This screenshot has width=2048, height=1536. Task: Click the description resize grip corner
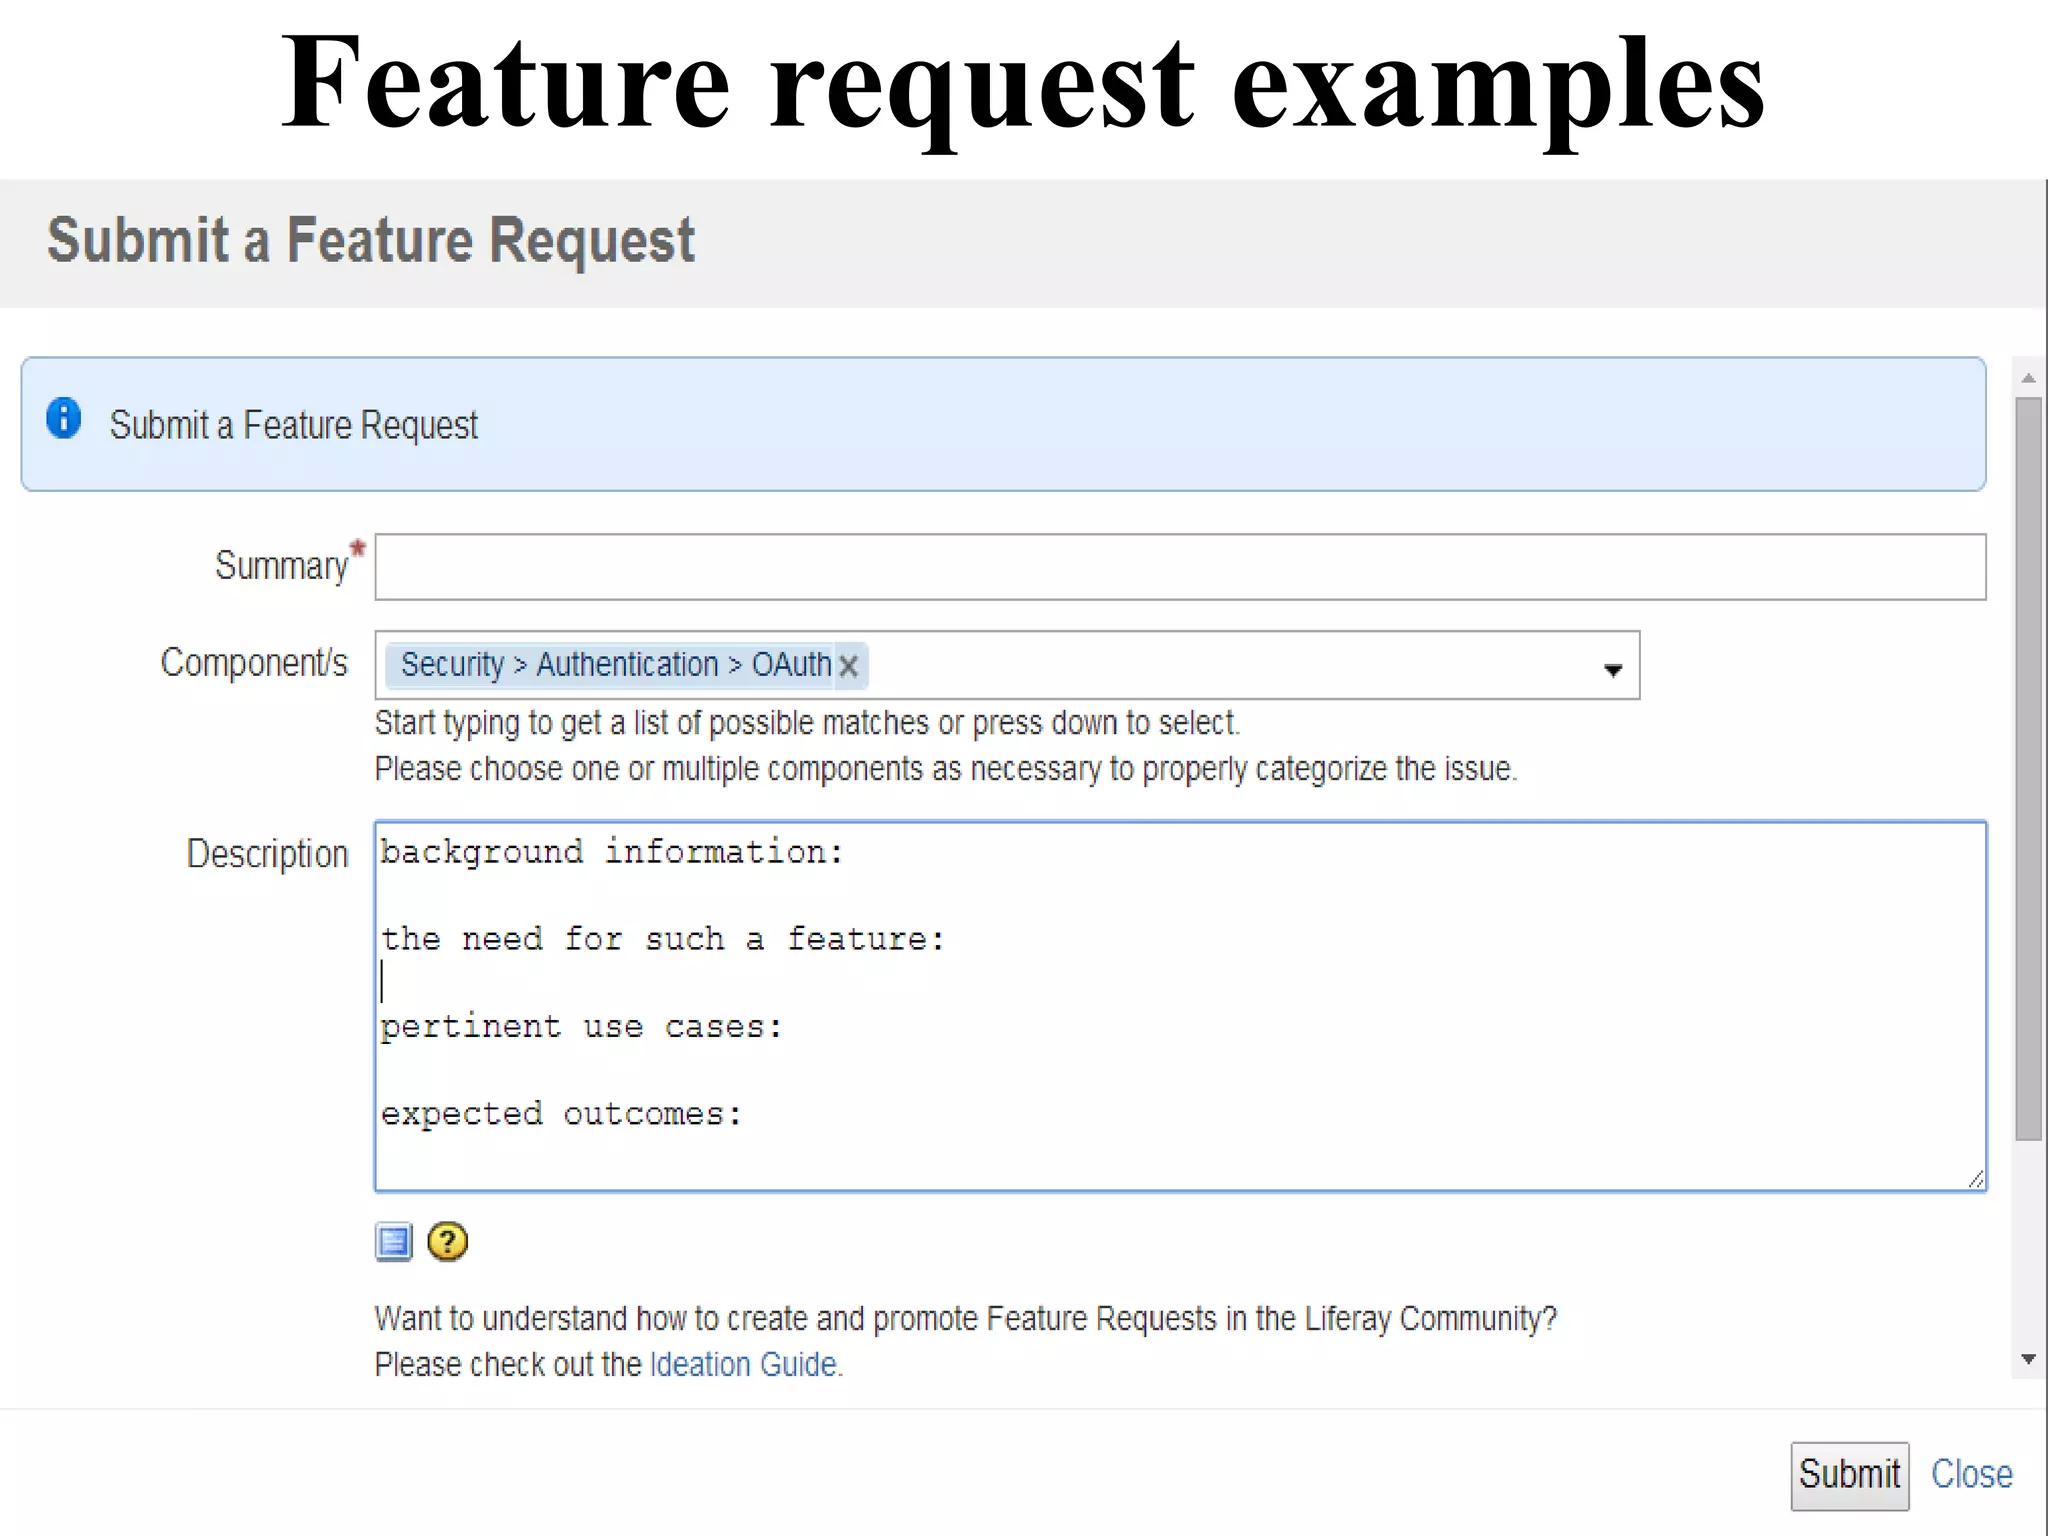[x=1975, y=1180]
